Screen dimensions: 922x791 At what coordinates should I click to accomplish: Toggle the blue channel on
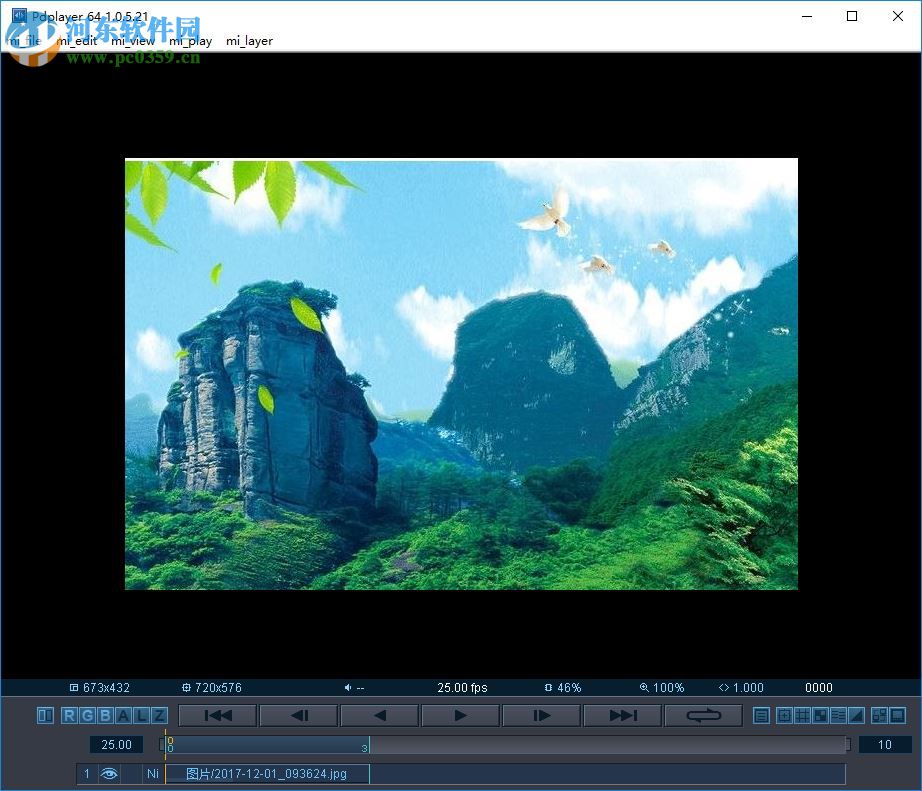pyautogui.click(x=106, y=715)
